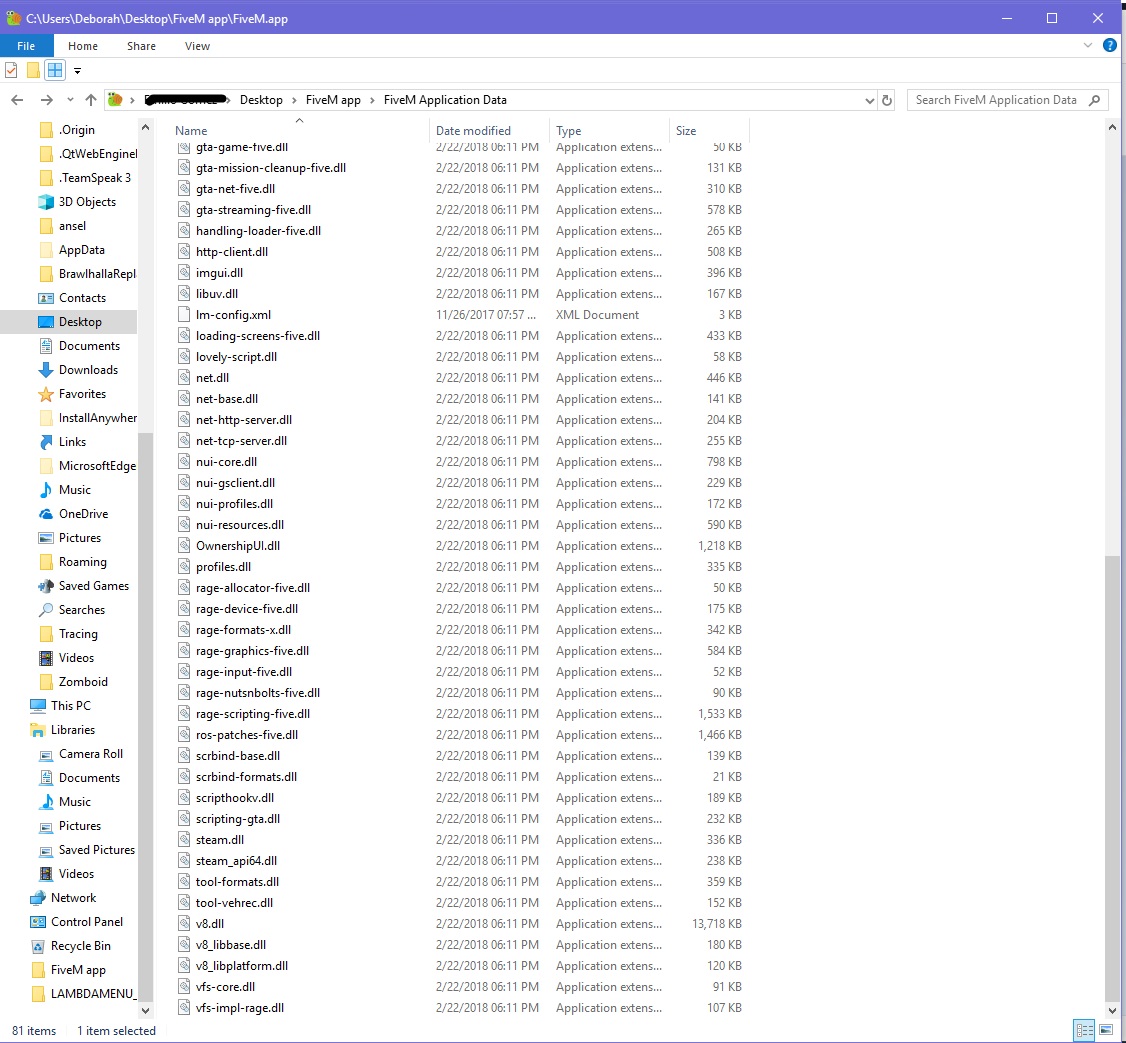Image resolution: width=1126 pixels, height=1043 pixels.
Task: Open the File menu tab
Action: (x=26, y=46)
